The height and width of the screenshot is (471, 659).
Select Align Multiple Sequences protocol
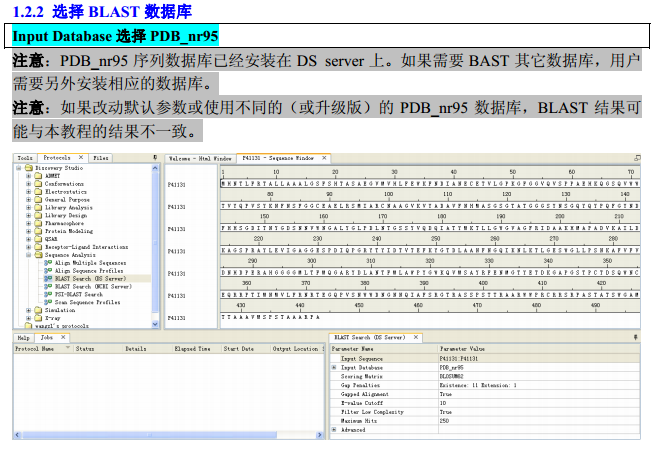coord(90,263)
